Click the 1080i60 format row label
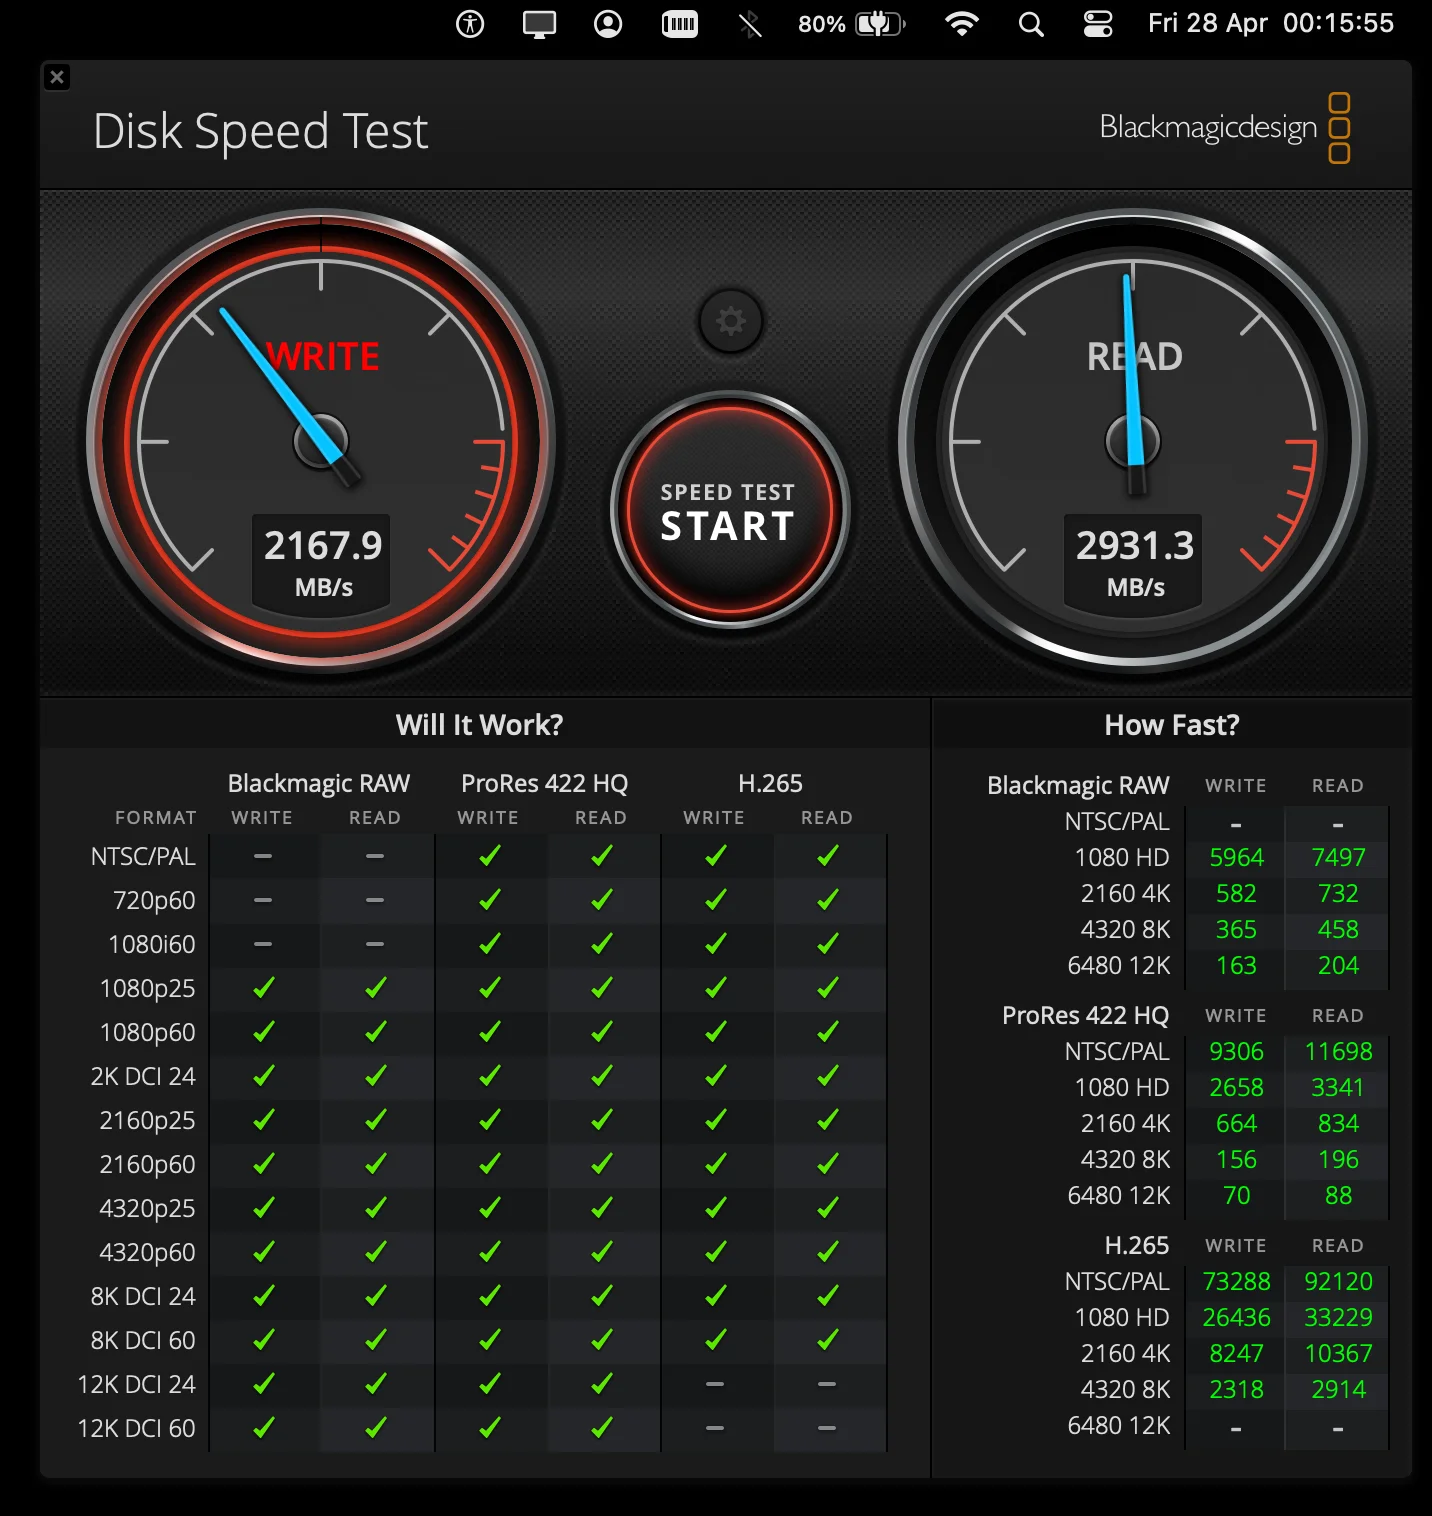Image resolution: width=1432 pixels, height=1516 pixels. [x=152, y=945]
